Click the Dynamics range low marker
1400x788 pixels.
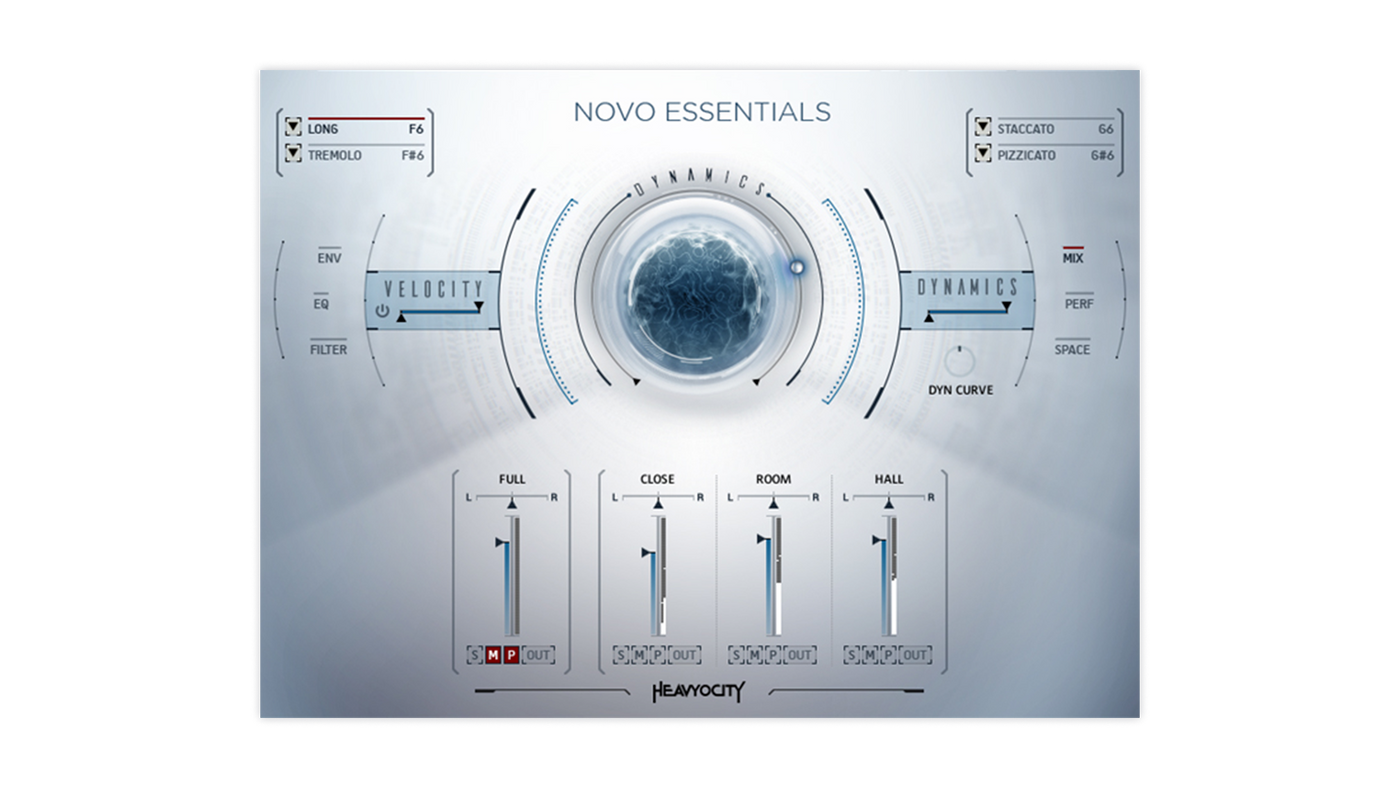click(929, 318)
